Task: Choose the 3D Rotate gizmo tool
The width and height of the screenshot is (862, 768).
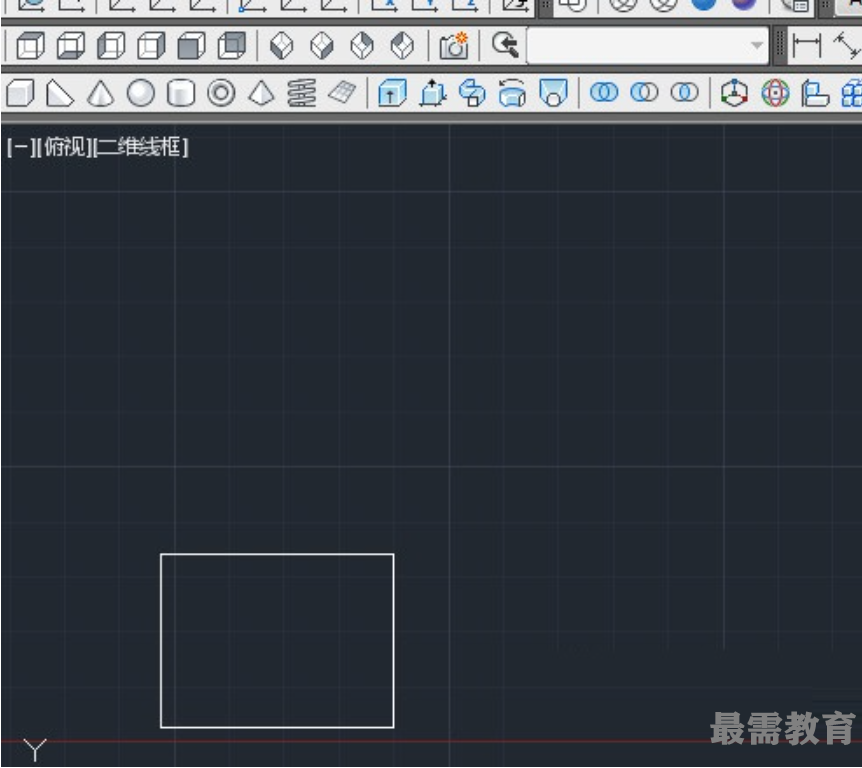Action: (775, 93)
